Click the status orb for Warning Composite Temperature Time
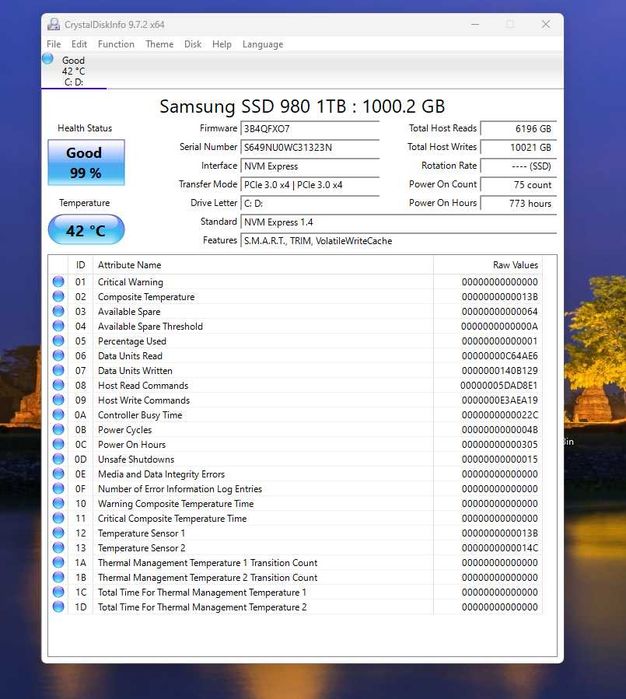This screenshot has width=626, height=699. (58, 503)
